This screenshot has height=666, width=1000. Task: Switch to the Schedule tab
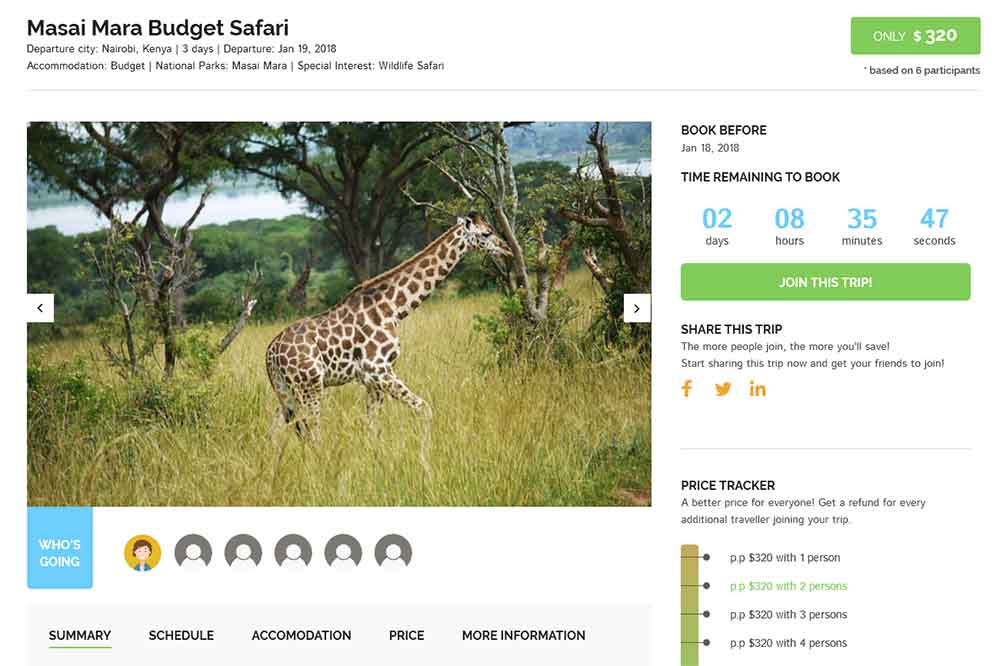click(x=181, y=635)
